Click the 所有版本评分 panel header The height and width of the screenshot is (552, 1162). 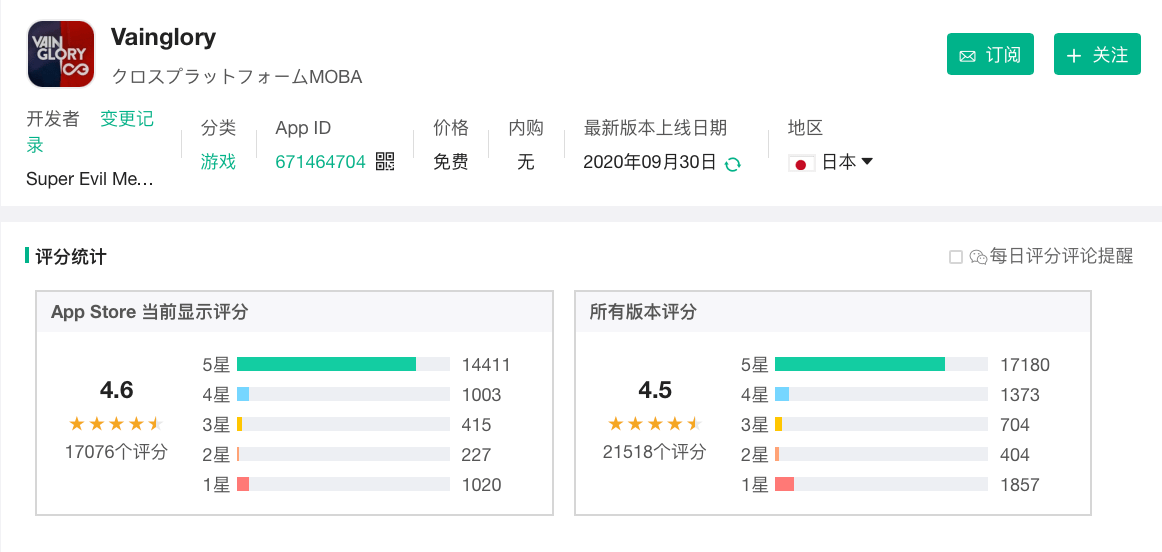pyautogui.click(x=643, y=312)
